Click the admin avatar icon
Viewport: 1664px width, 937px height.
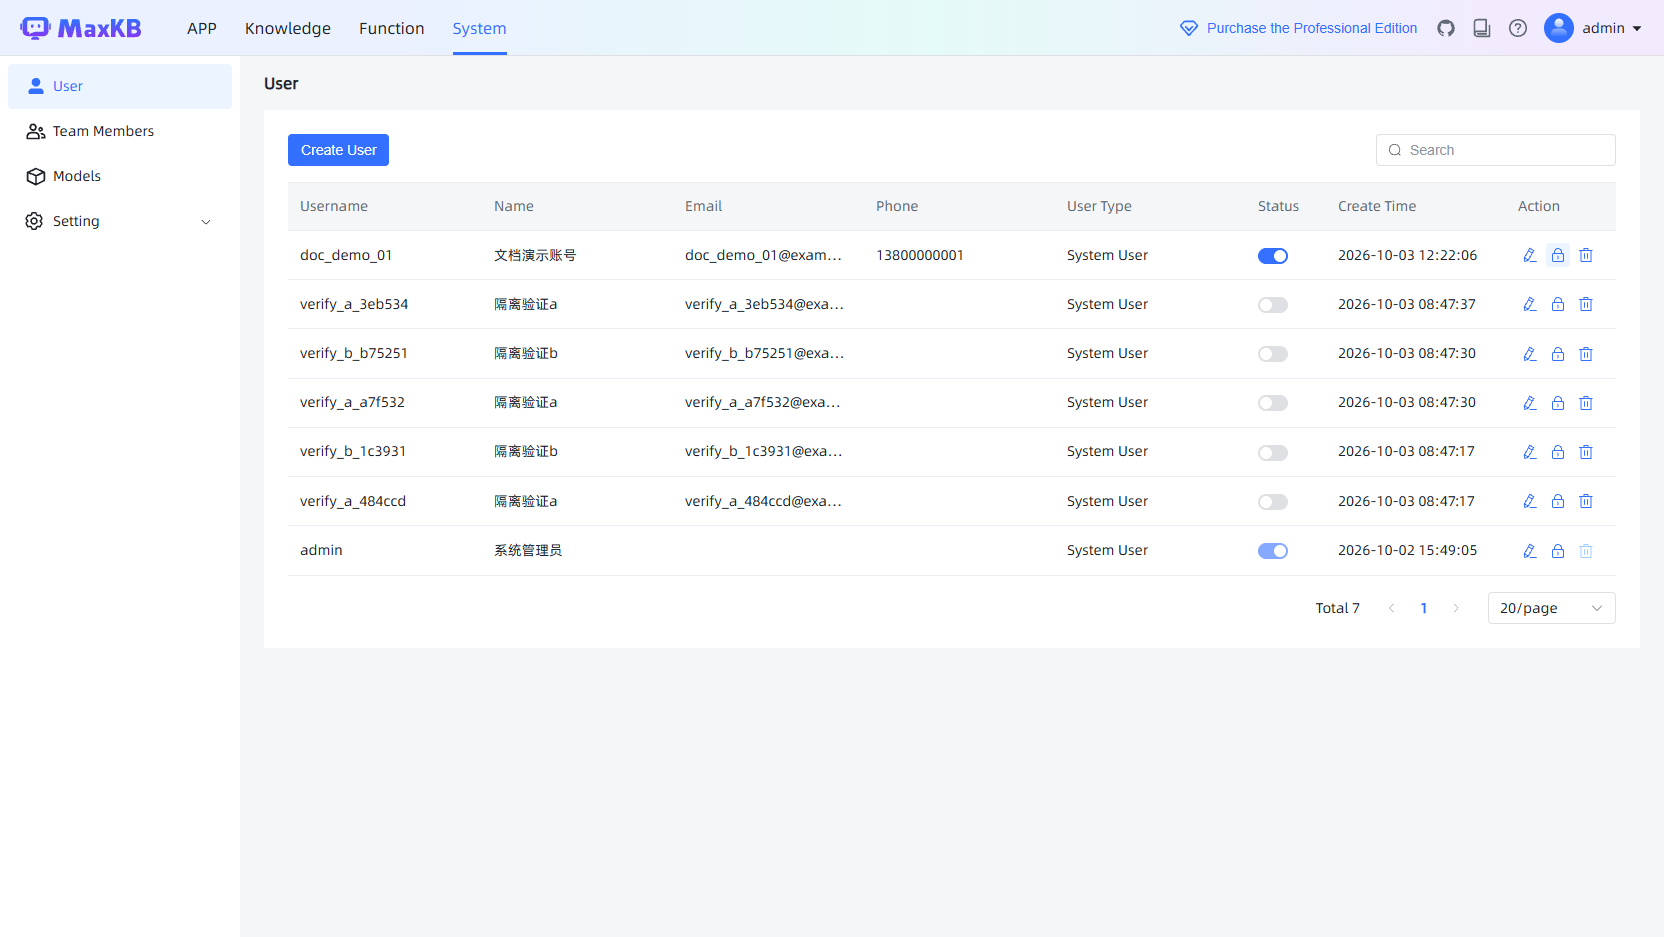coord(1559,28)
